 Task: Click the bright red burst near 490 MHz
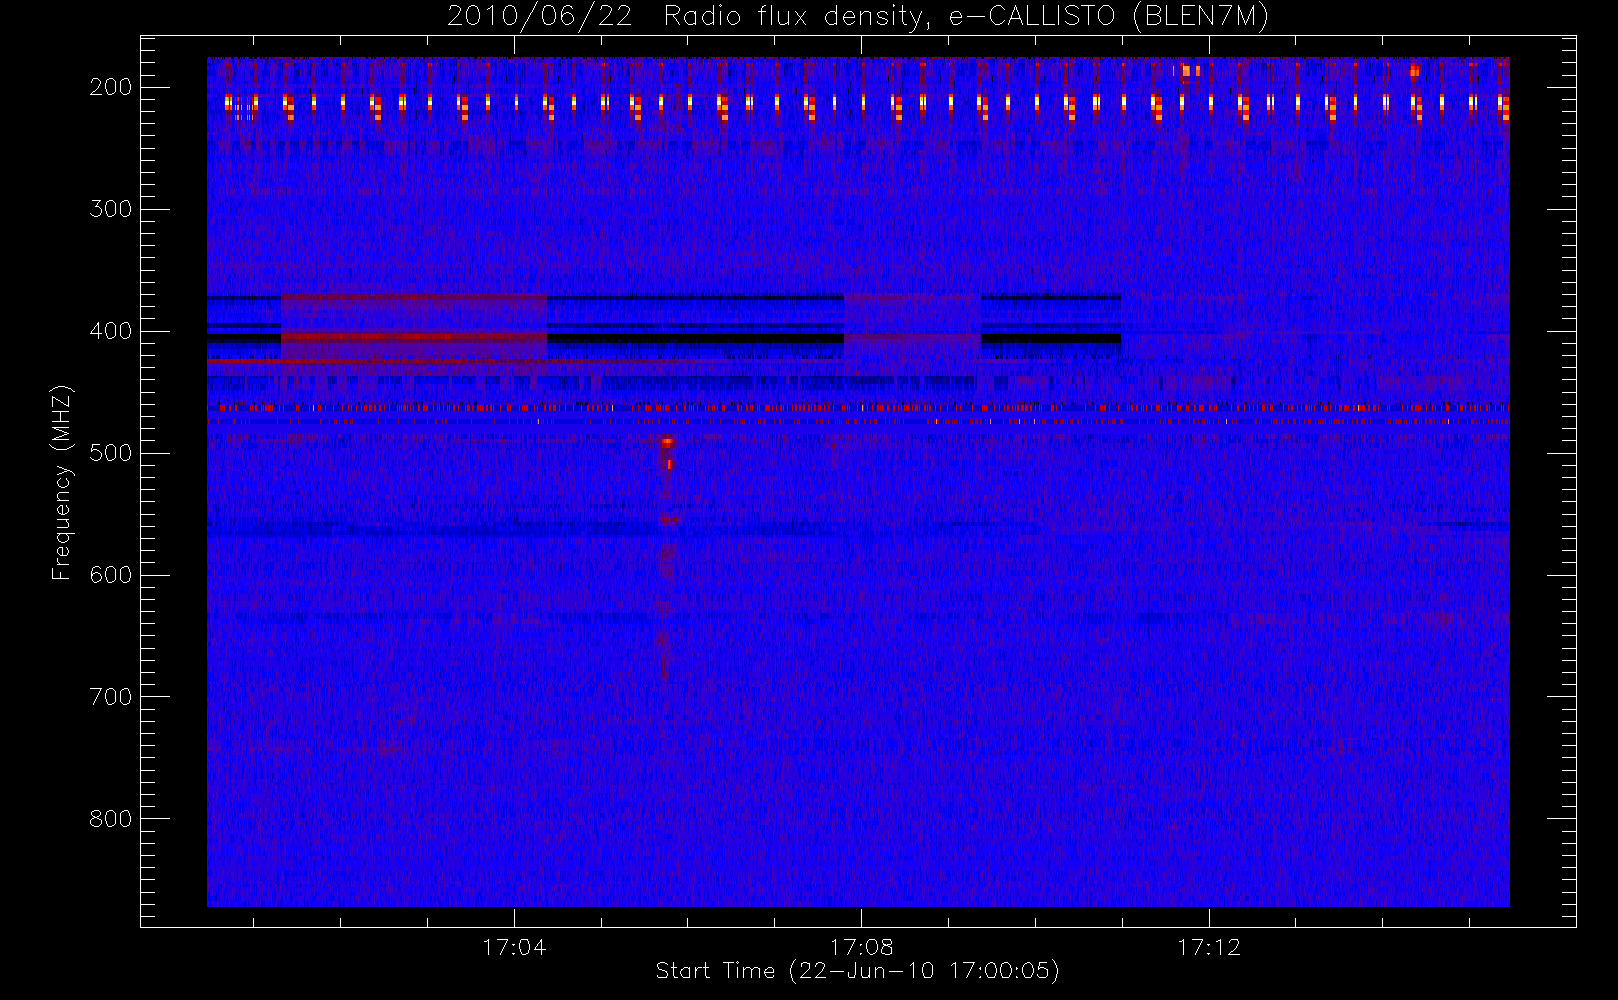tap(667, 442)
